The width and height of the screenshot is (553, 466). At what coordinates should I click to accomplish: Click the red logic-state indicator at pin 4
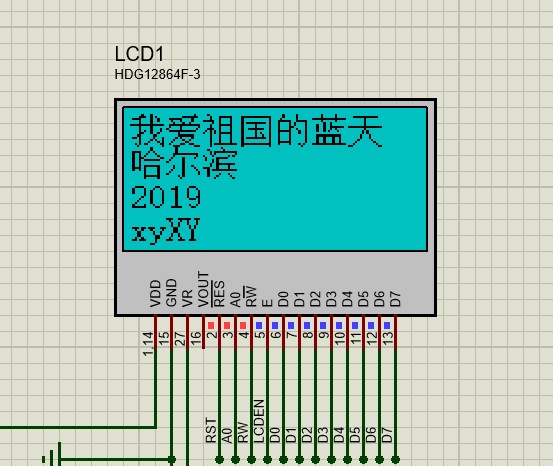click(243, 325)
